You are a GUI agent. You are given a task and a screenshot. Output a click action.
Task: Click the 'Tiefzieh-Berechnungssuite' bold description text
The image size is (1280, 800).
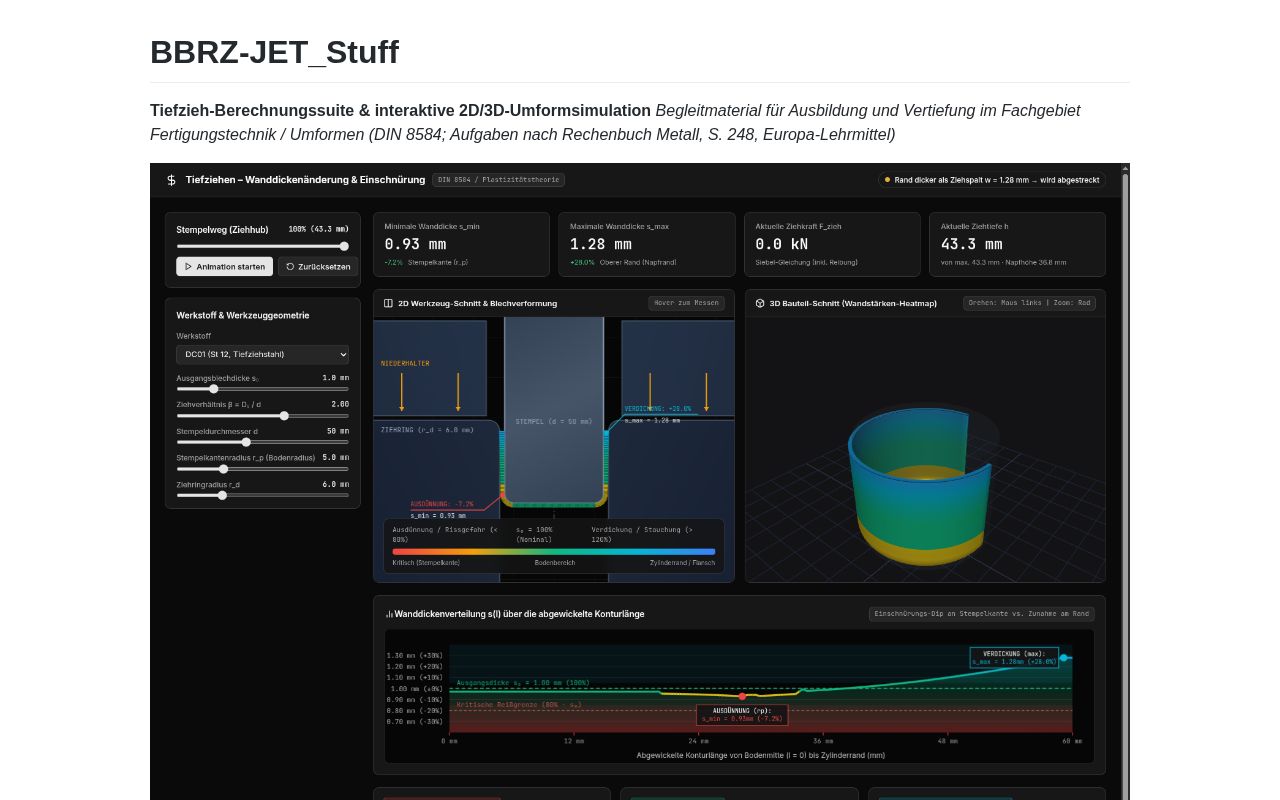(x=400, y=111)
